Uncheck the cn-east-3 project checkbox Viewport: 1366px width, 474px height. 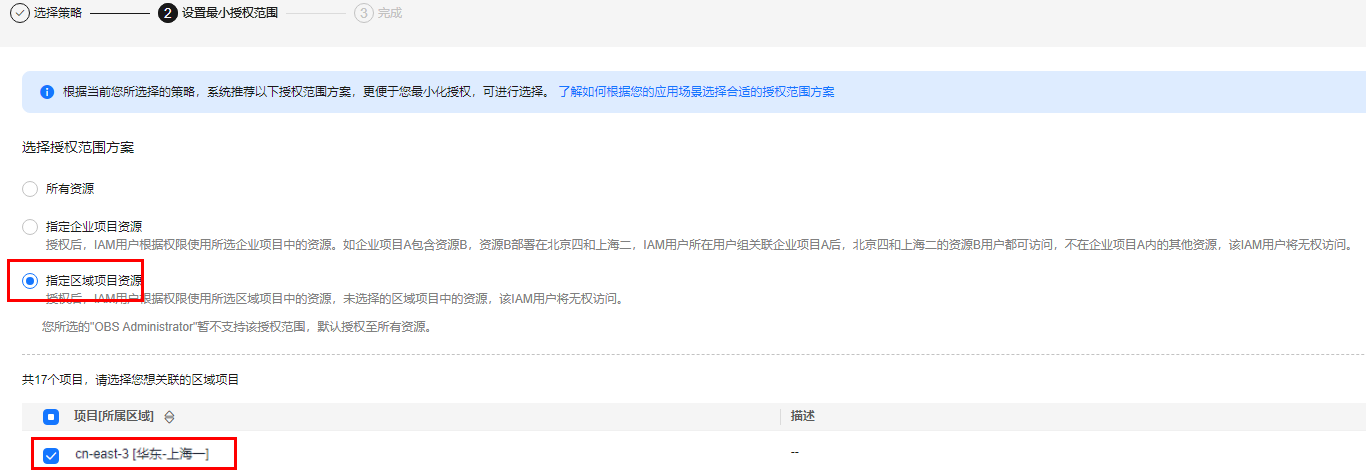click(x=51, y=455)
